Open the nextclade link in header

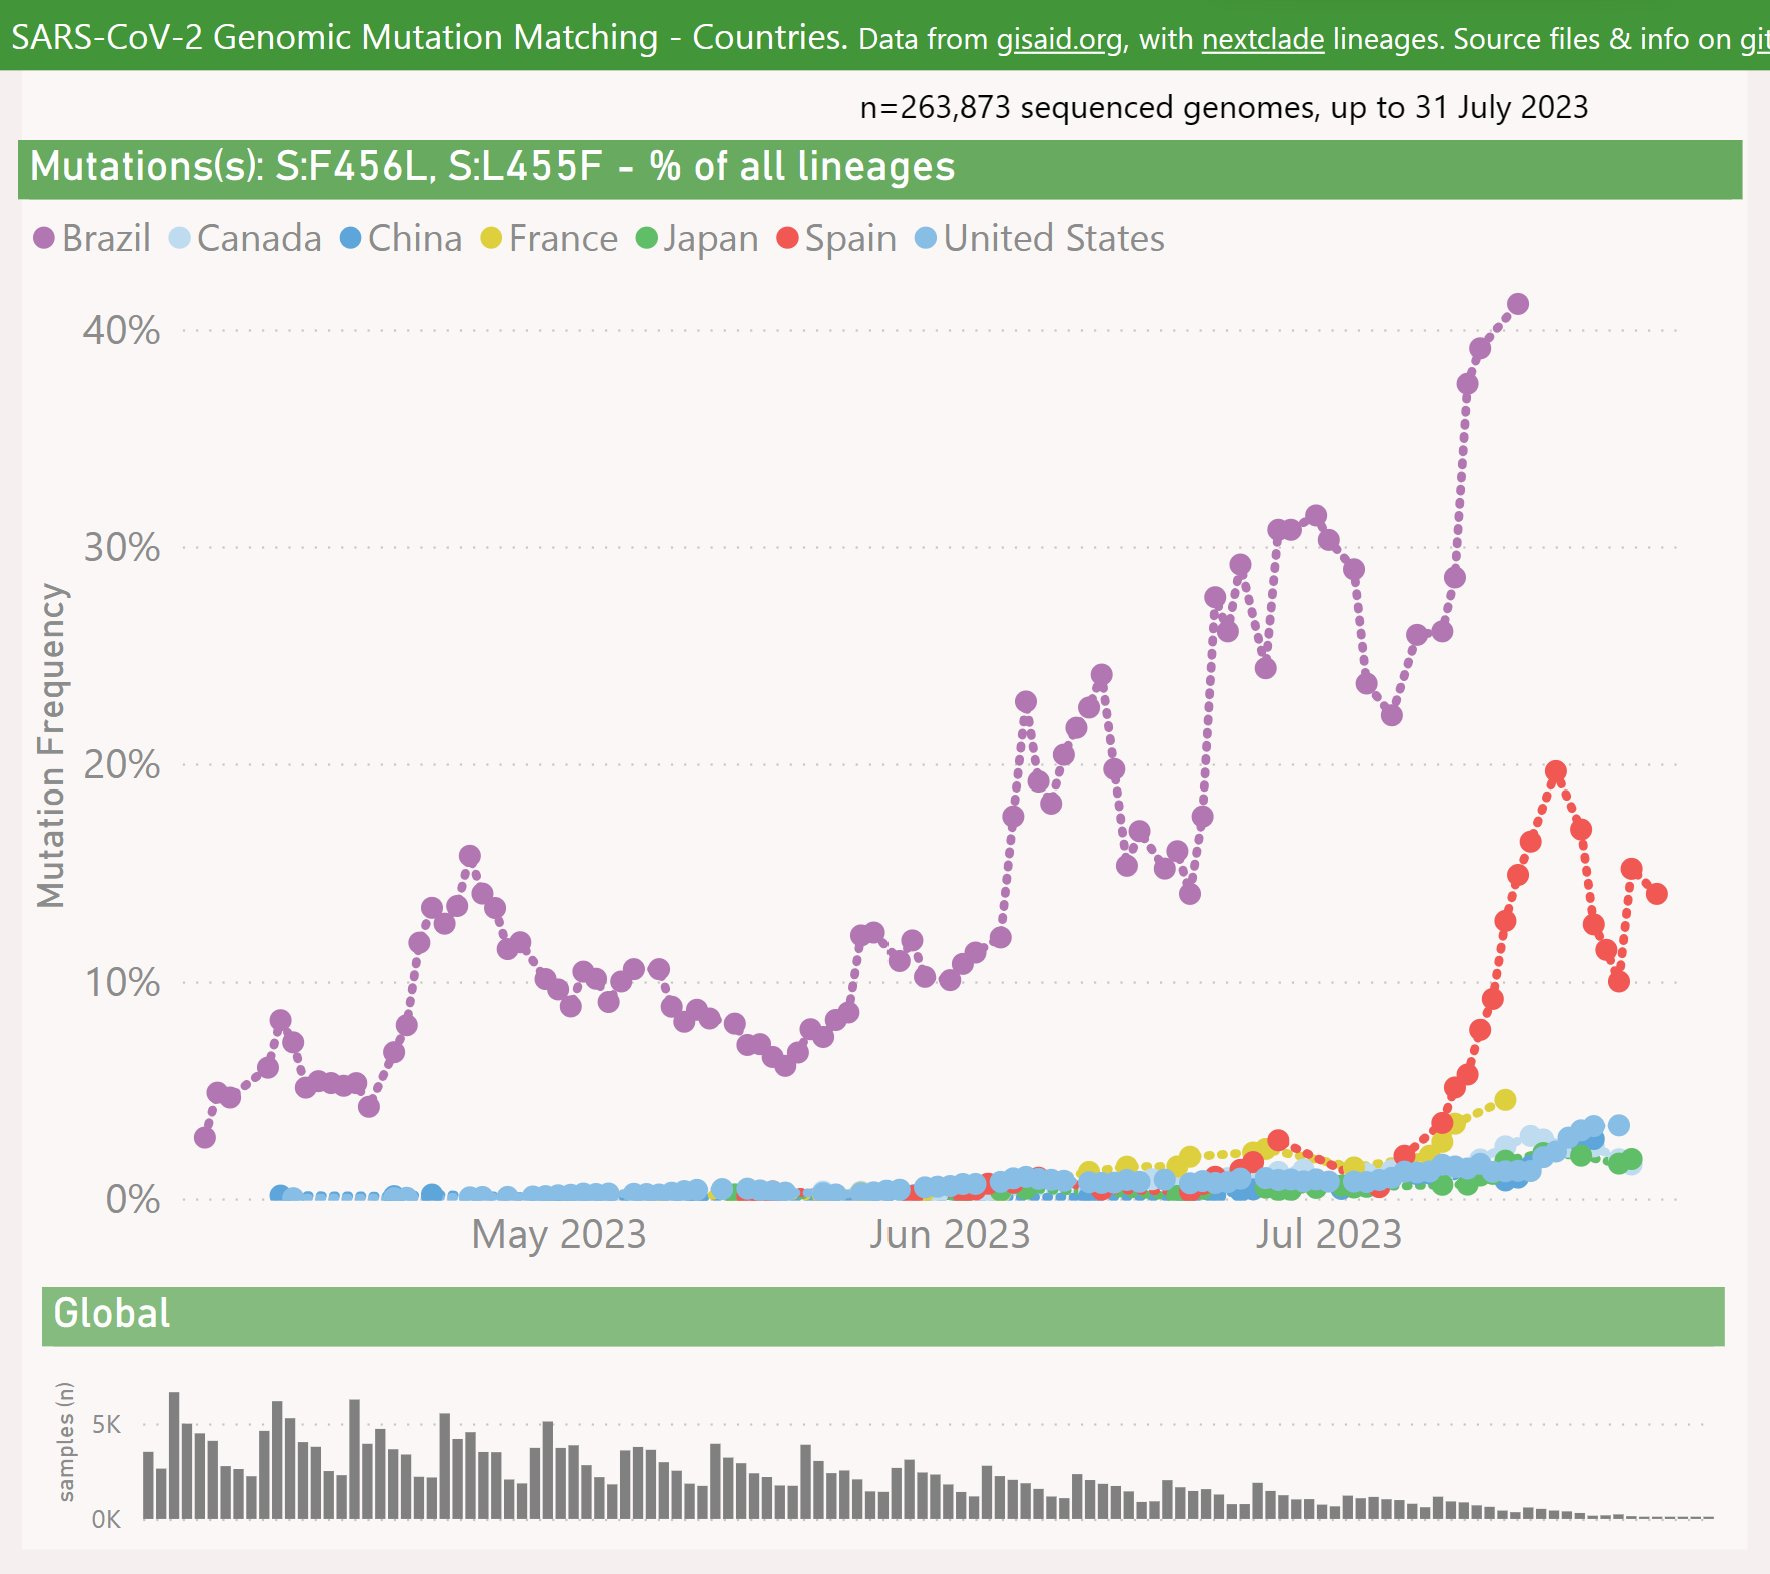[1263, 39]
